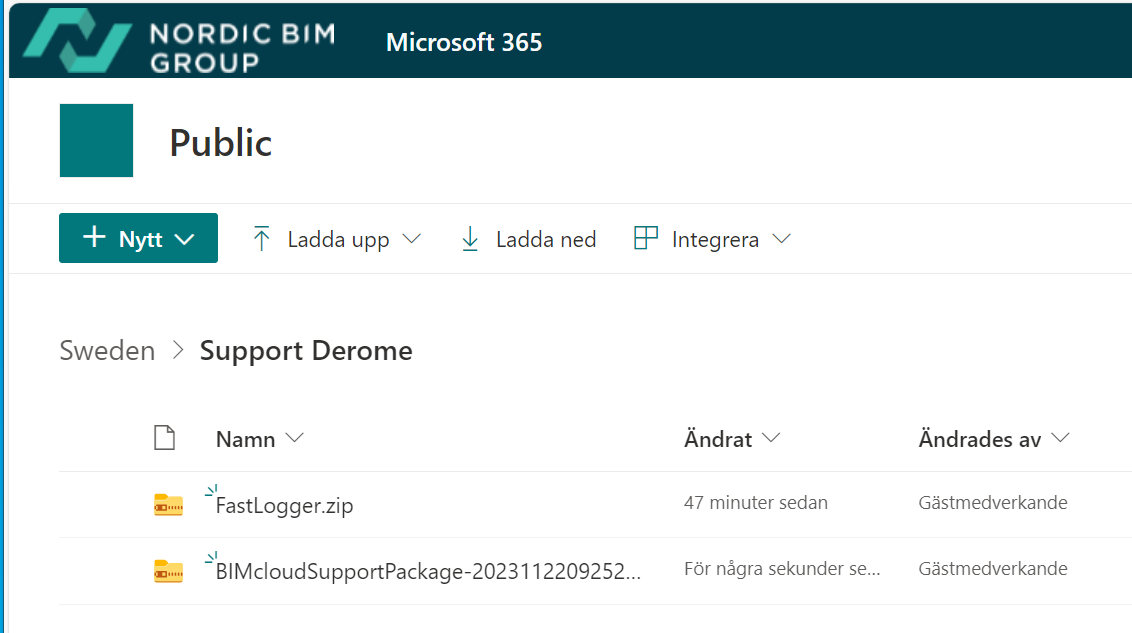The image size is (1132, 633).
Task: Click the Public site title
Action: coord(221,143)
